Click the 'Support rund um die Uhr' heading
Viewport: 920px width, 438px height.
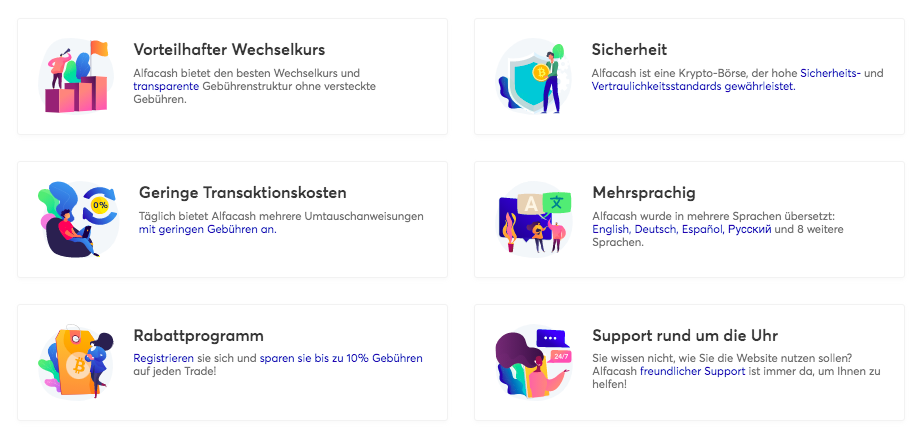coord(685,335)
